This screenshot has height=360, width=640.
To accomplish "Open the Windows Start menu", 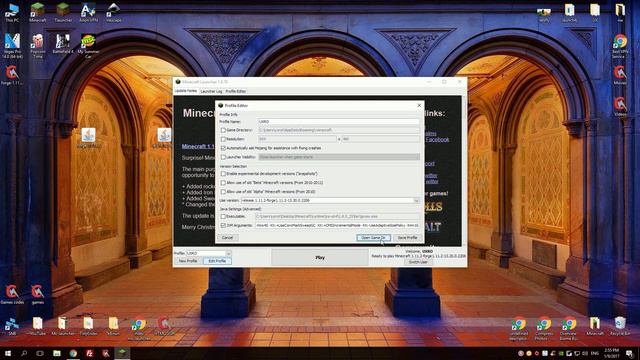I will (8, 353).
